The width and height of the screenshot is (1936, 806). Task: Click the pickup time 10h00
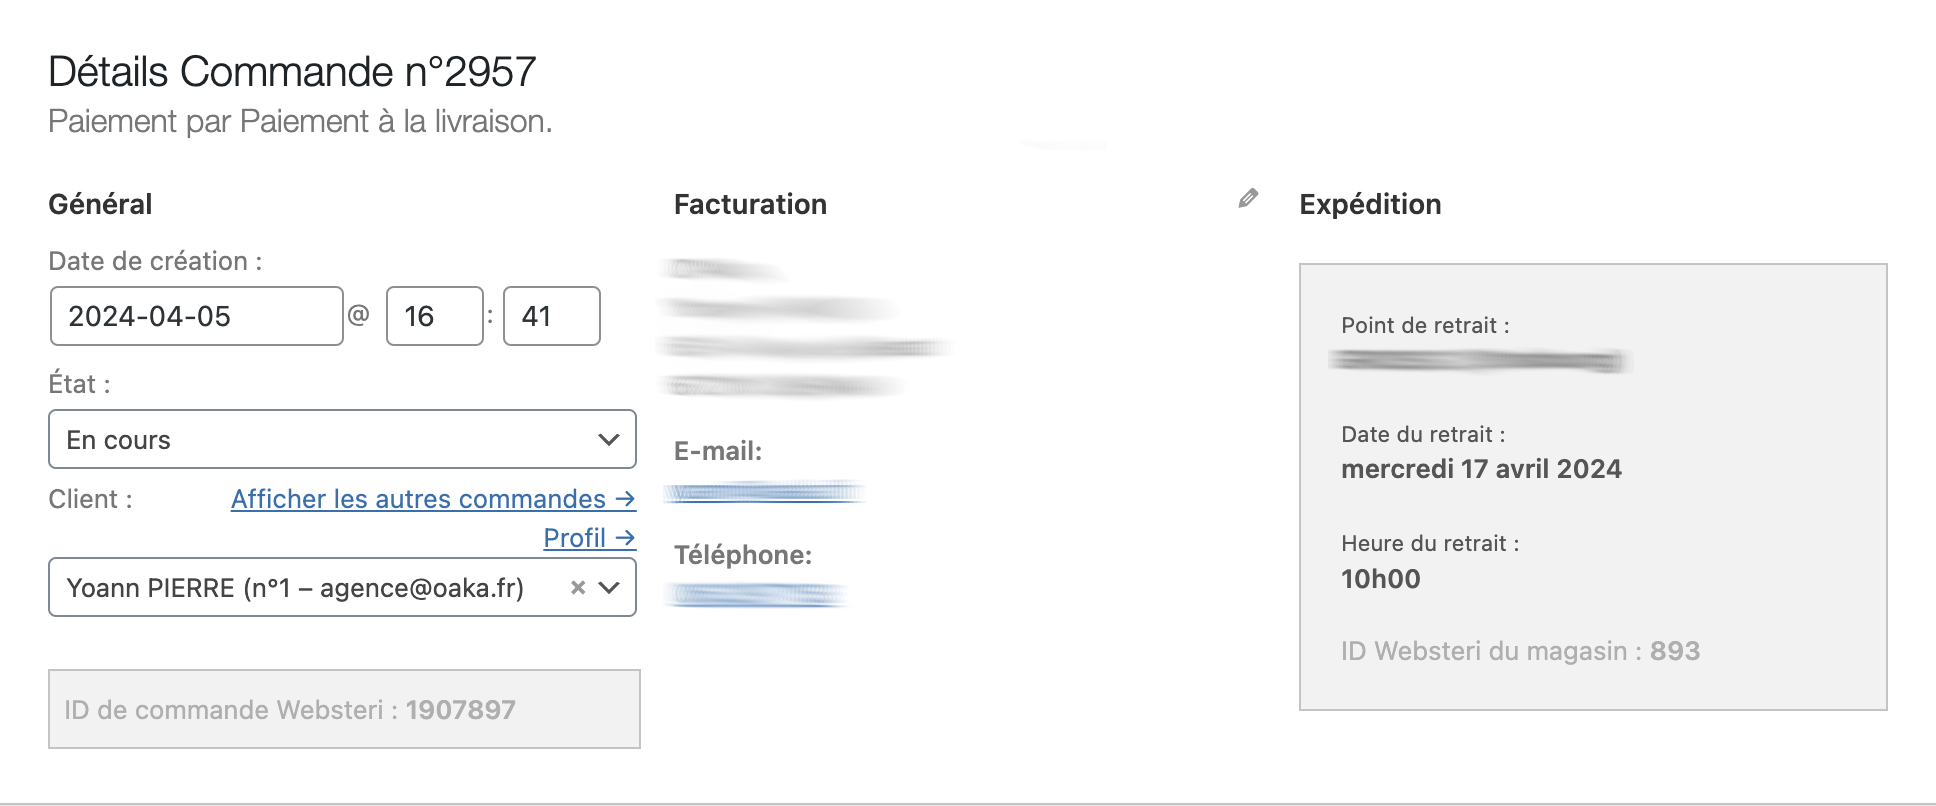(x=1380, y=579)
